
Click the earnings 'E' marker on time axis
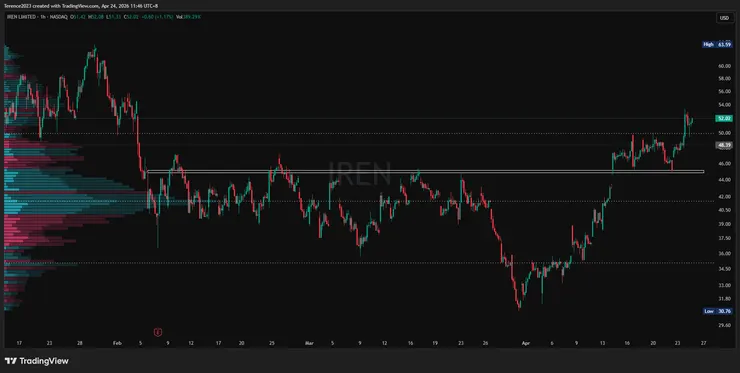click(x=159, y=332)
